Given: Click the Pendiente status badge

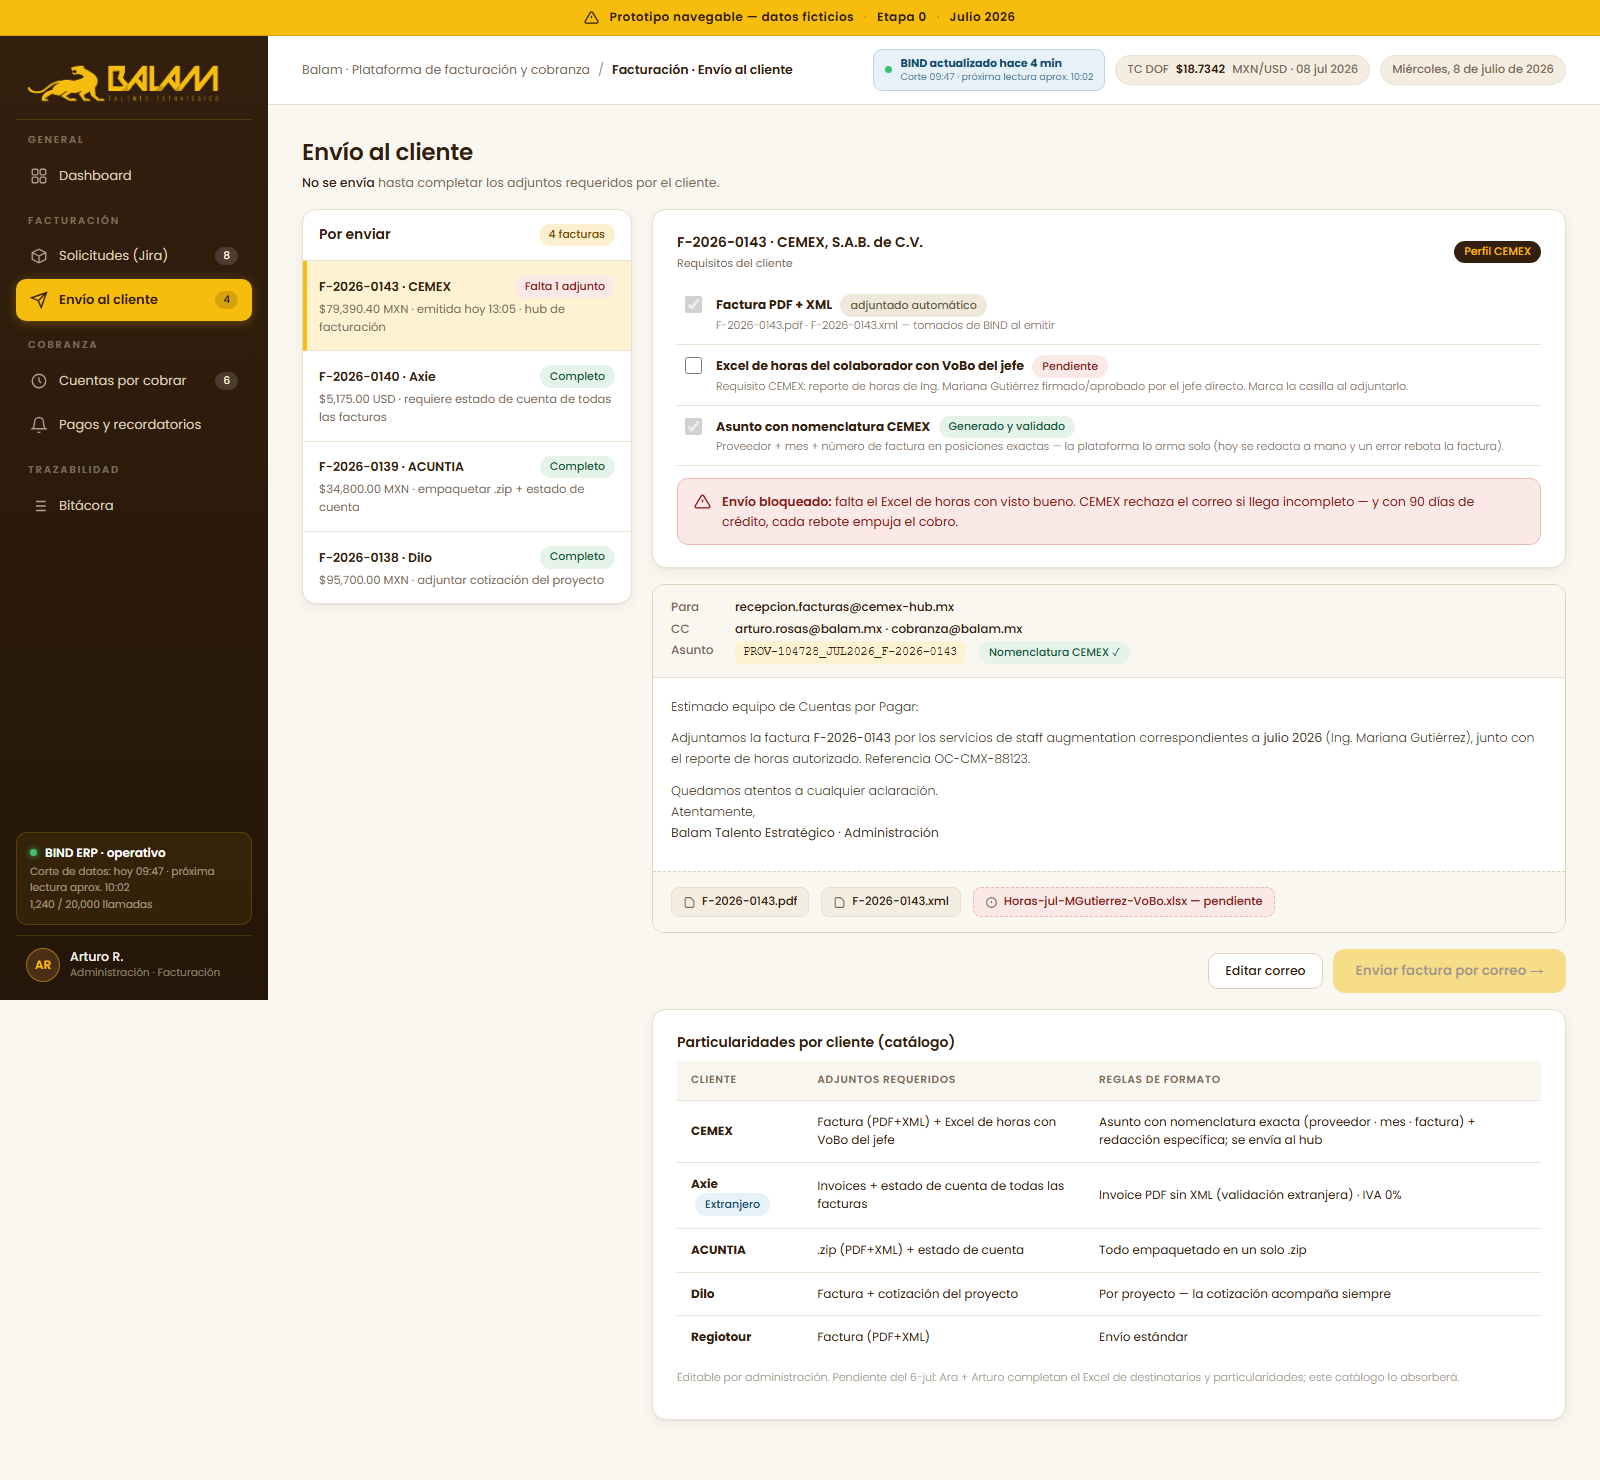Looking at the screenshot, I should [x=1070, y=367].
